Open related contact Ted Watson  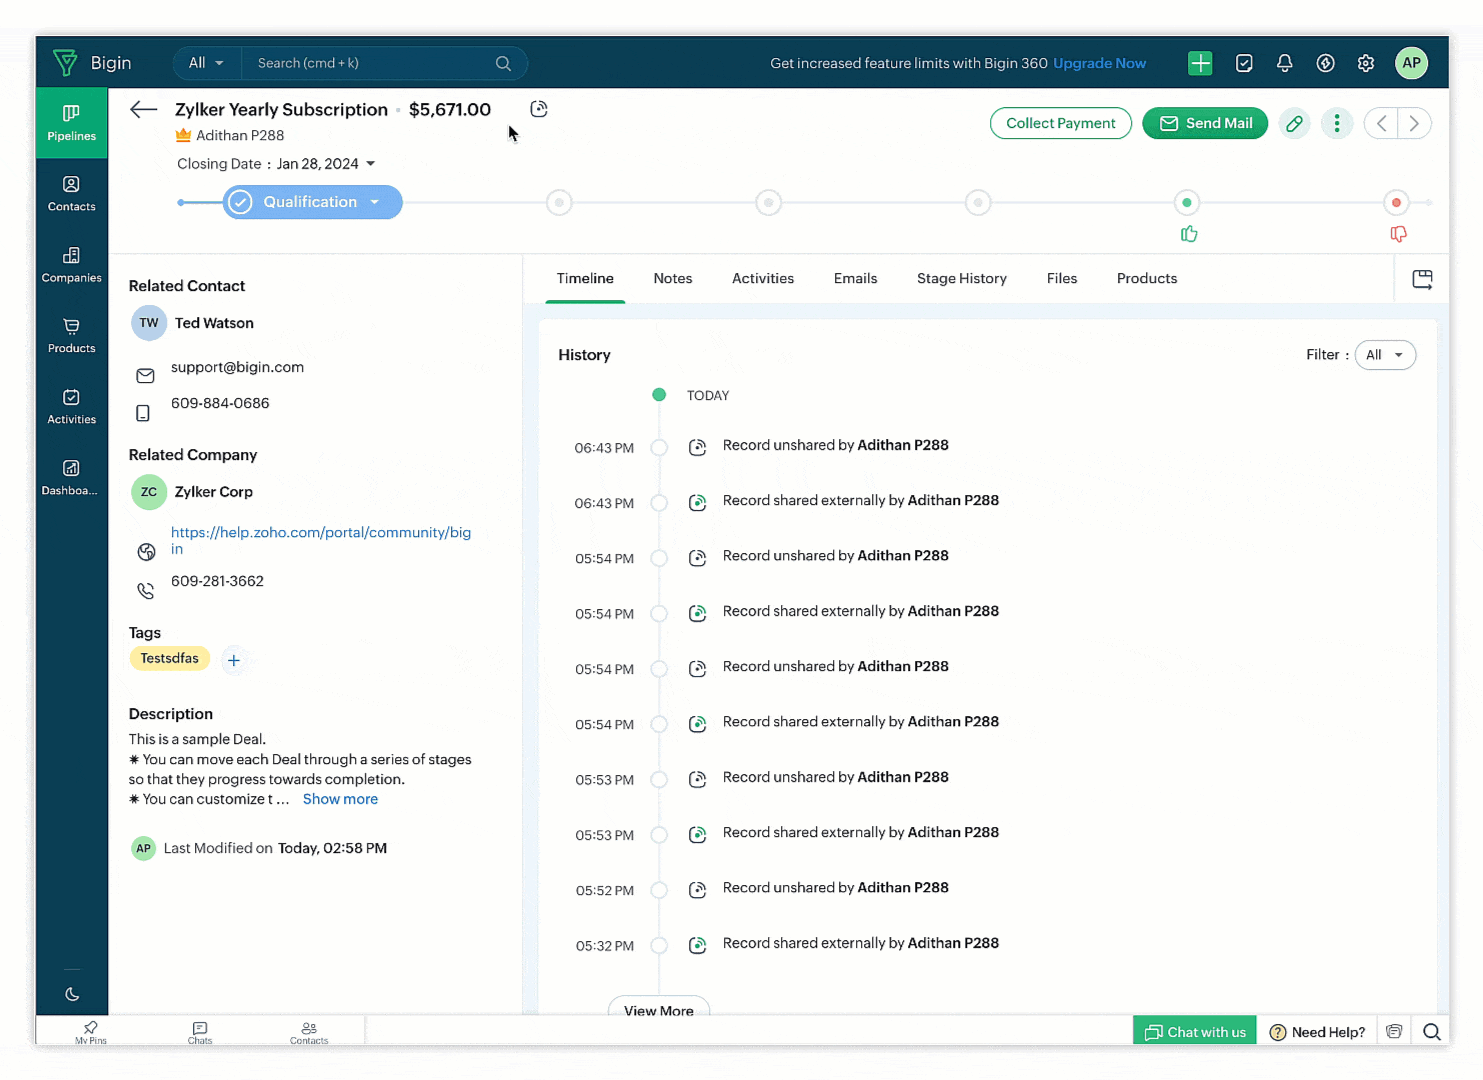214,323
